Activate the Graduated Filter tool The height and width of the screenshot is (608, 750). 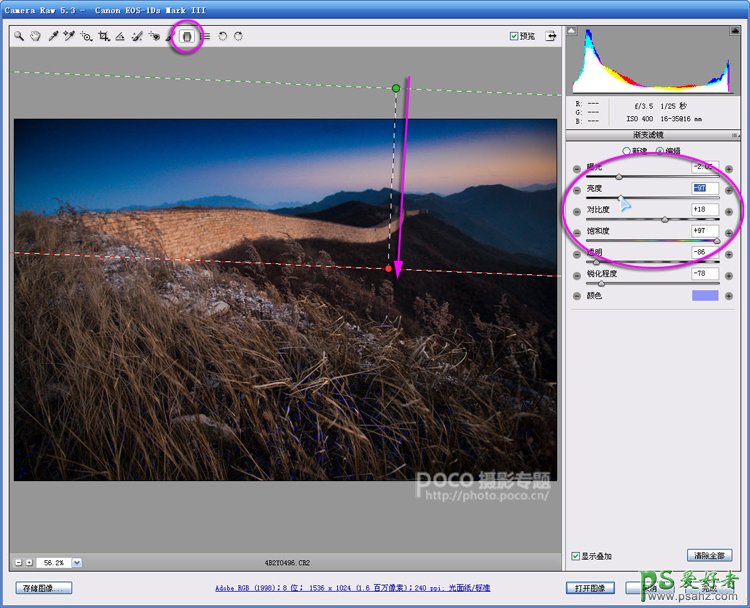(187, 36)
